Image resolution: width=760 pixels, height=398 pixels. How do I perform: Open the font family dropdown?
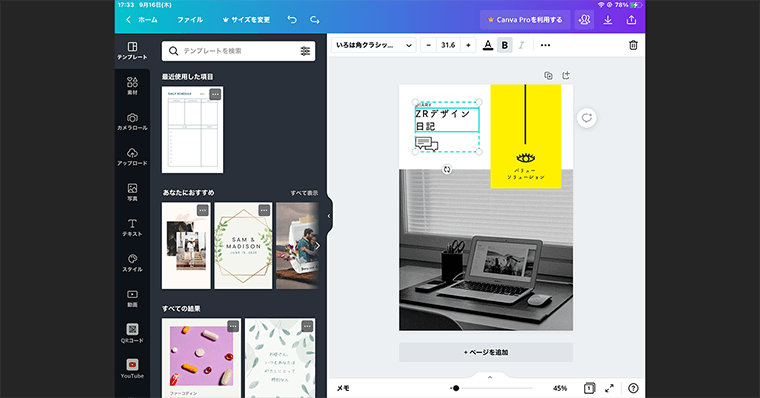tap(374, 45)
